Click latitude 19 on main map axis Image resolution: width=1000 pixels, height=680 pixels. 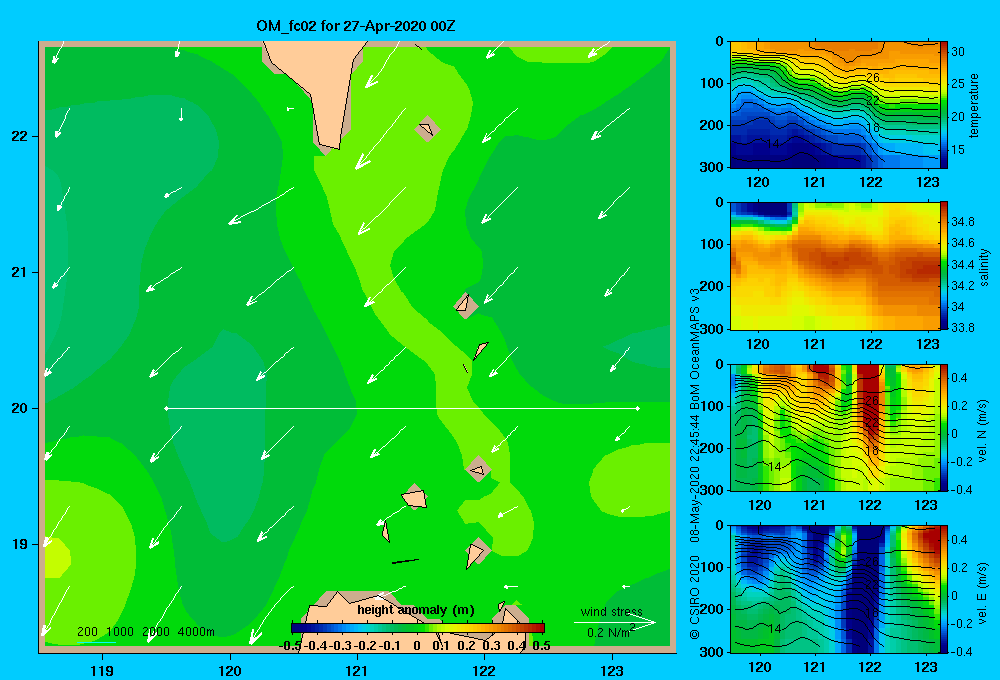pyautogui.click(x=18, y=544)
